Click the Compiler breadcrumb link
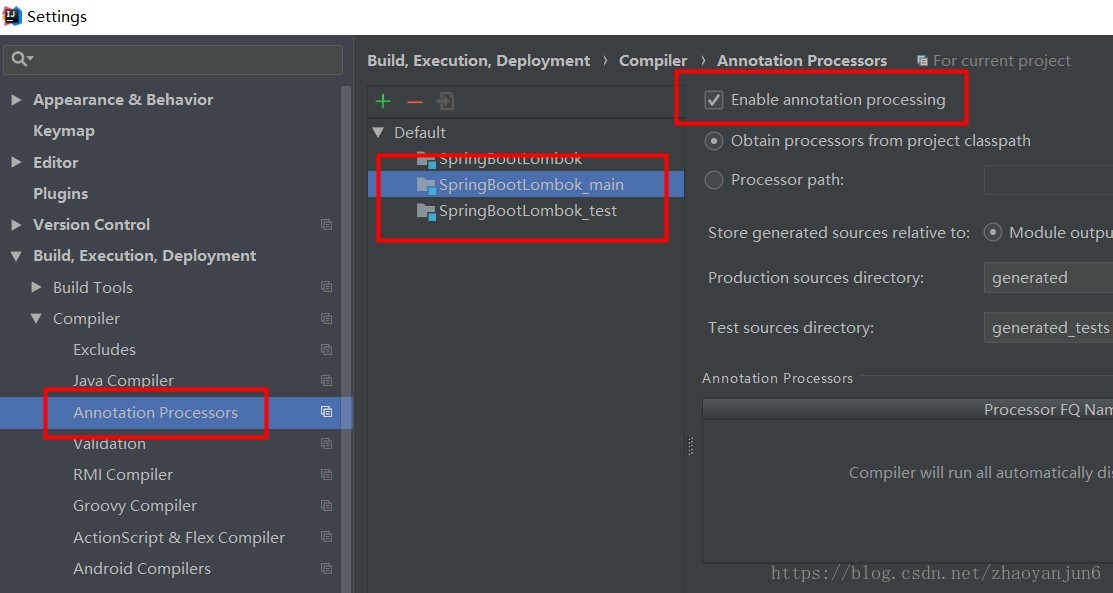This screenshot has width=1113, height=593. 653,61
